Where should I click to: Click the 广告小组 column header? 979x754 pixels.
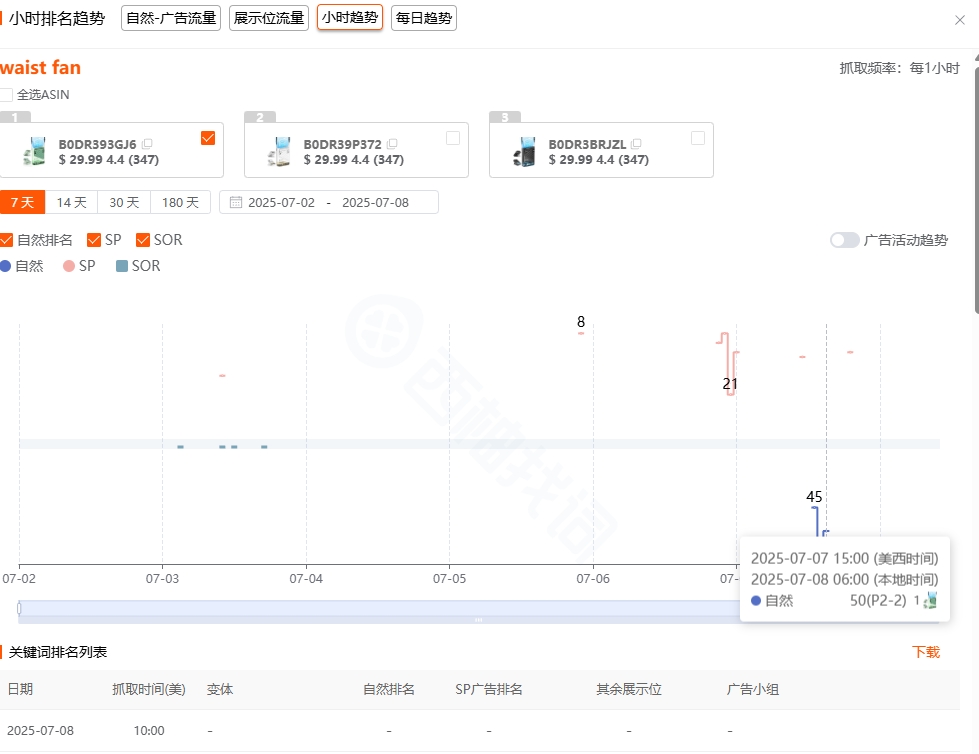pyautogui.click(x=753, y=689)
